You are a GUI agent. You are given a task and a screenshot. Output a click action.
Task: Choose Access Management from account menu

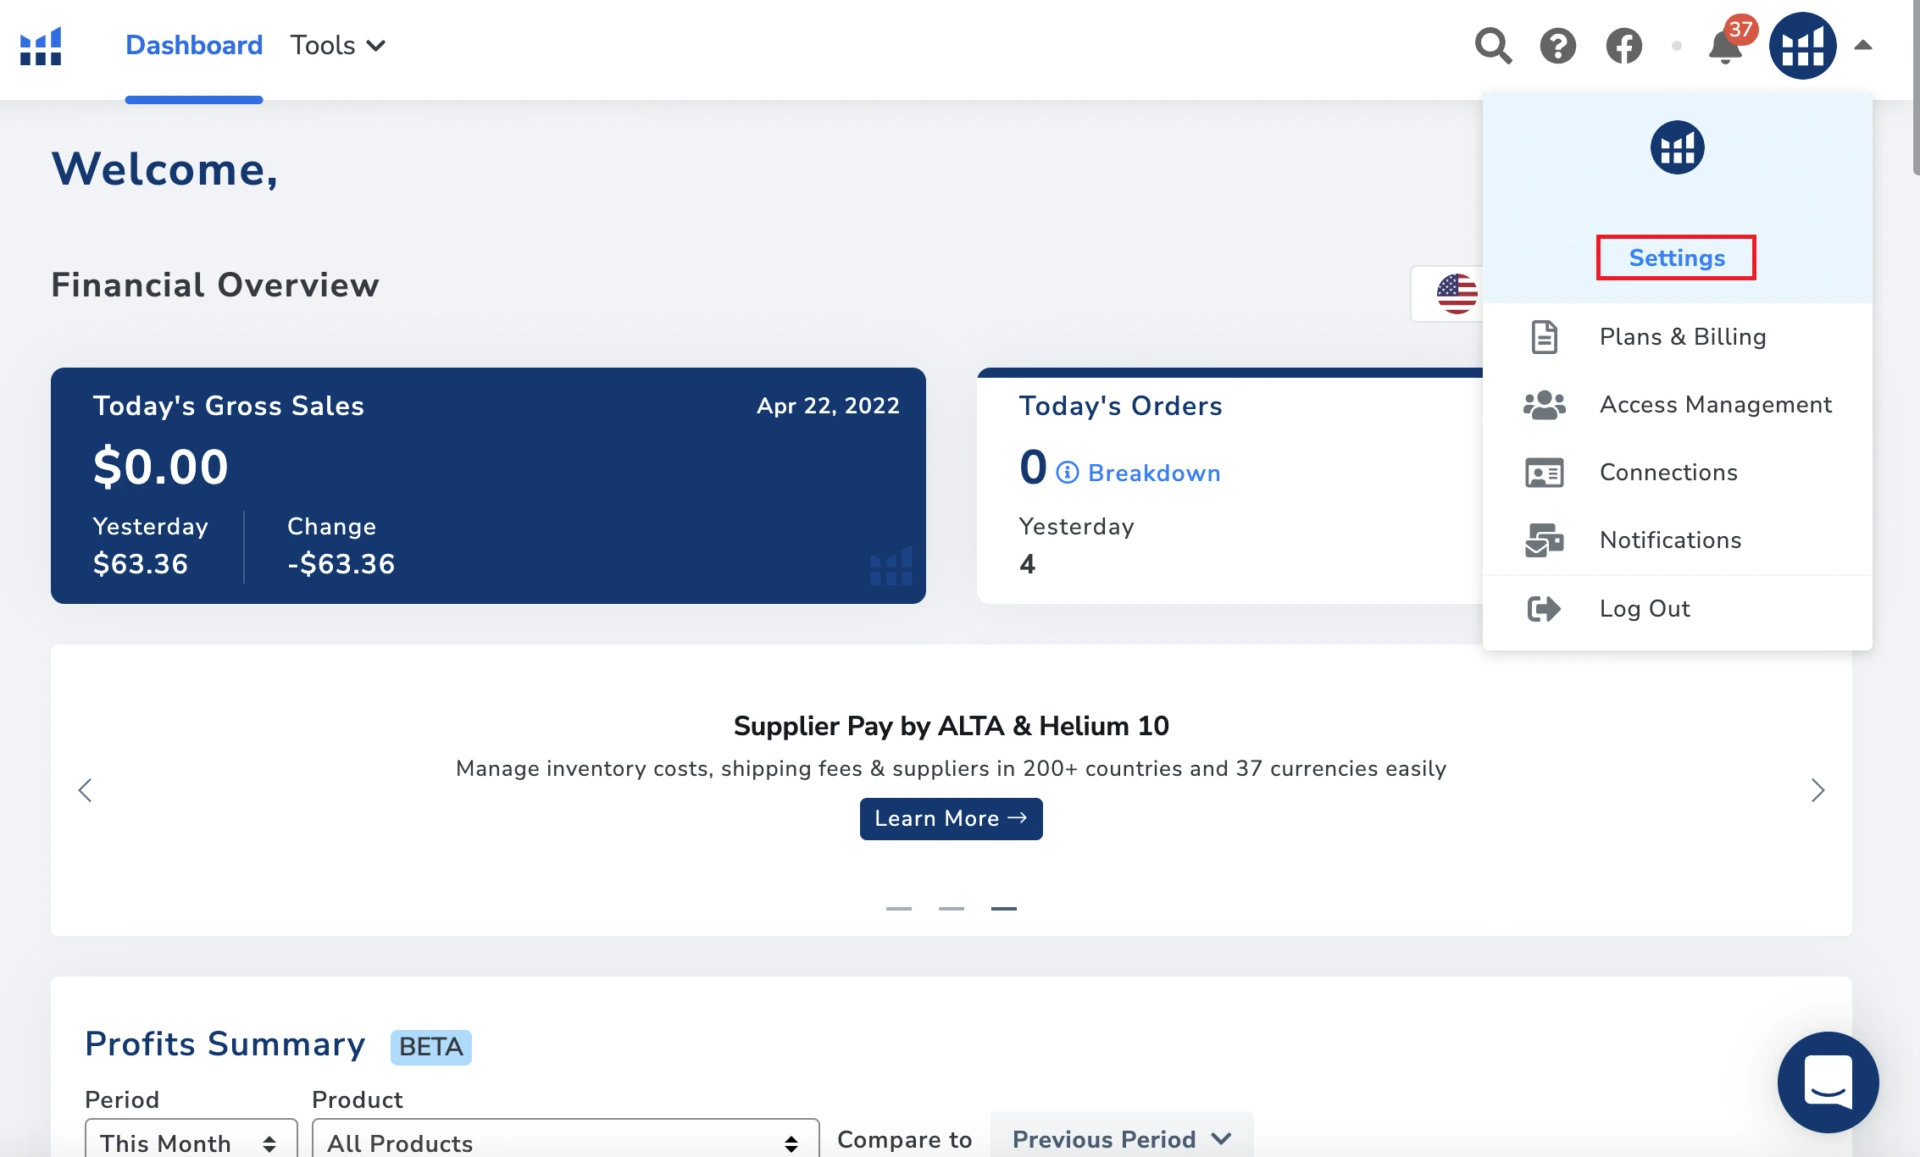1715,405
